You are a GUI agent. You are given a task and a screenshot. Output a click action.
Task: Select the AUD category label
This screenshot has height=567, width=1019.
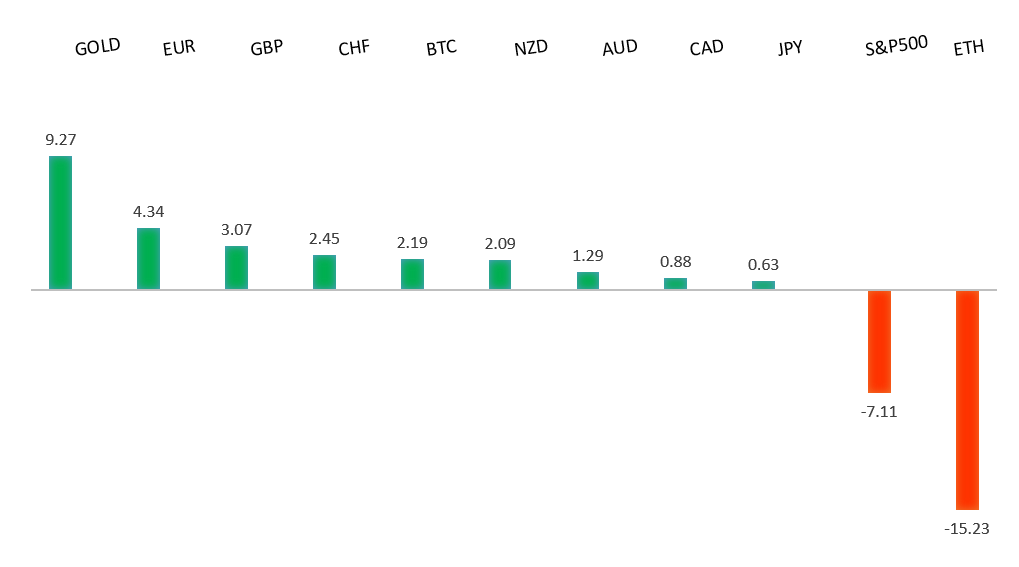point(620,48)
